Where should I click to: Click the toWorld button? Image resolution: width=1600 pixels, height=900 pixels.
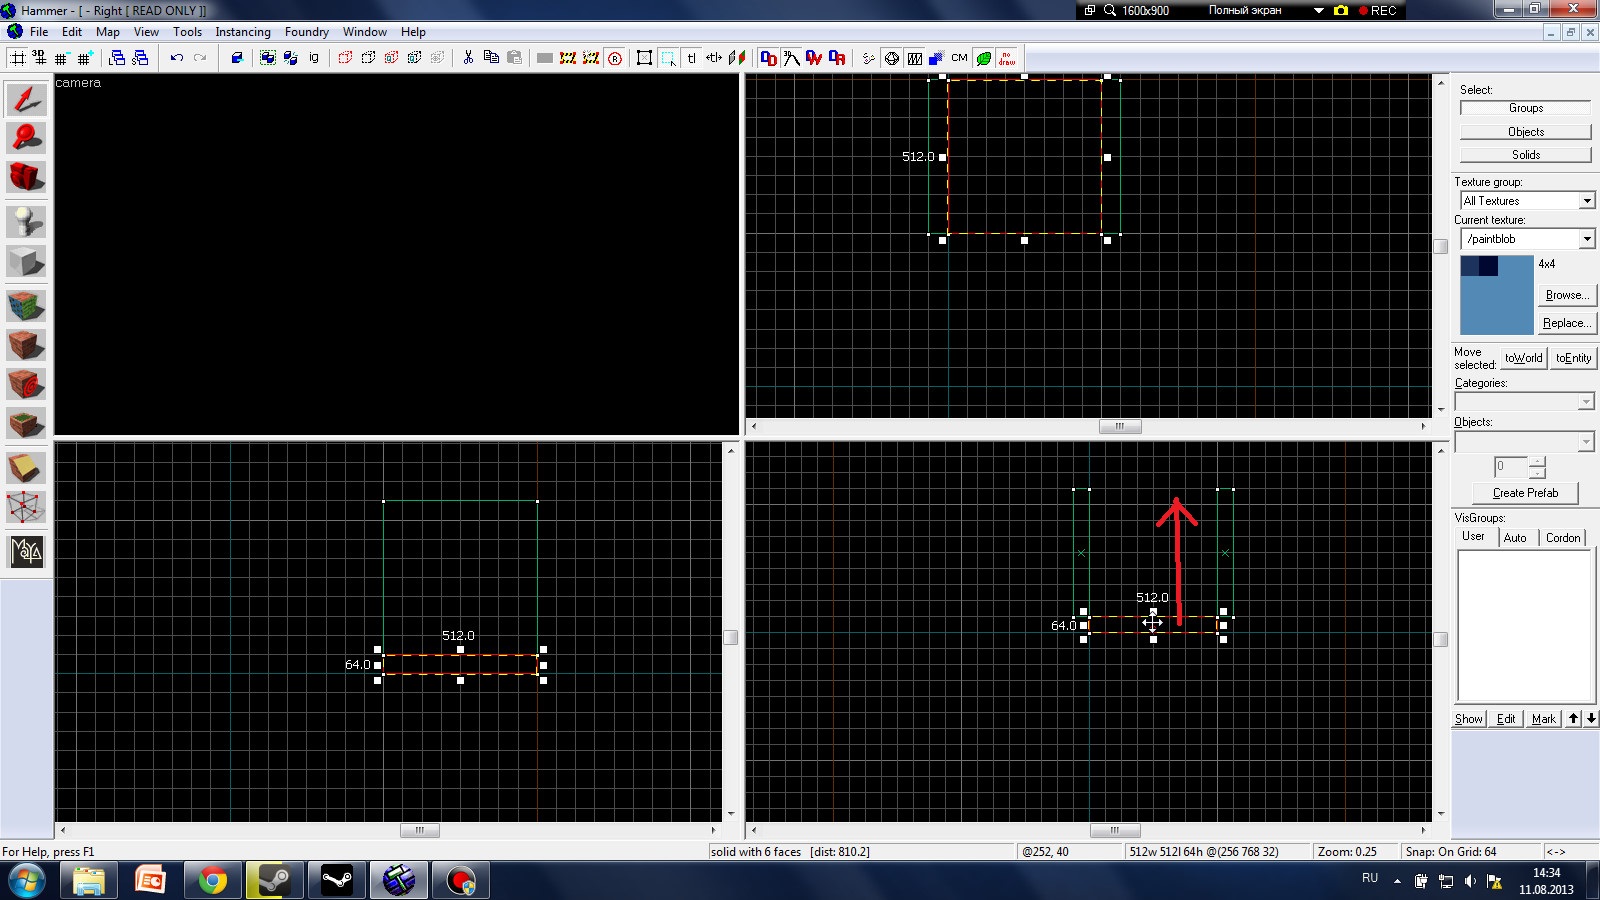(x=1524, y=358)
